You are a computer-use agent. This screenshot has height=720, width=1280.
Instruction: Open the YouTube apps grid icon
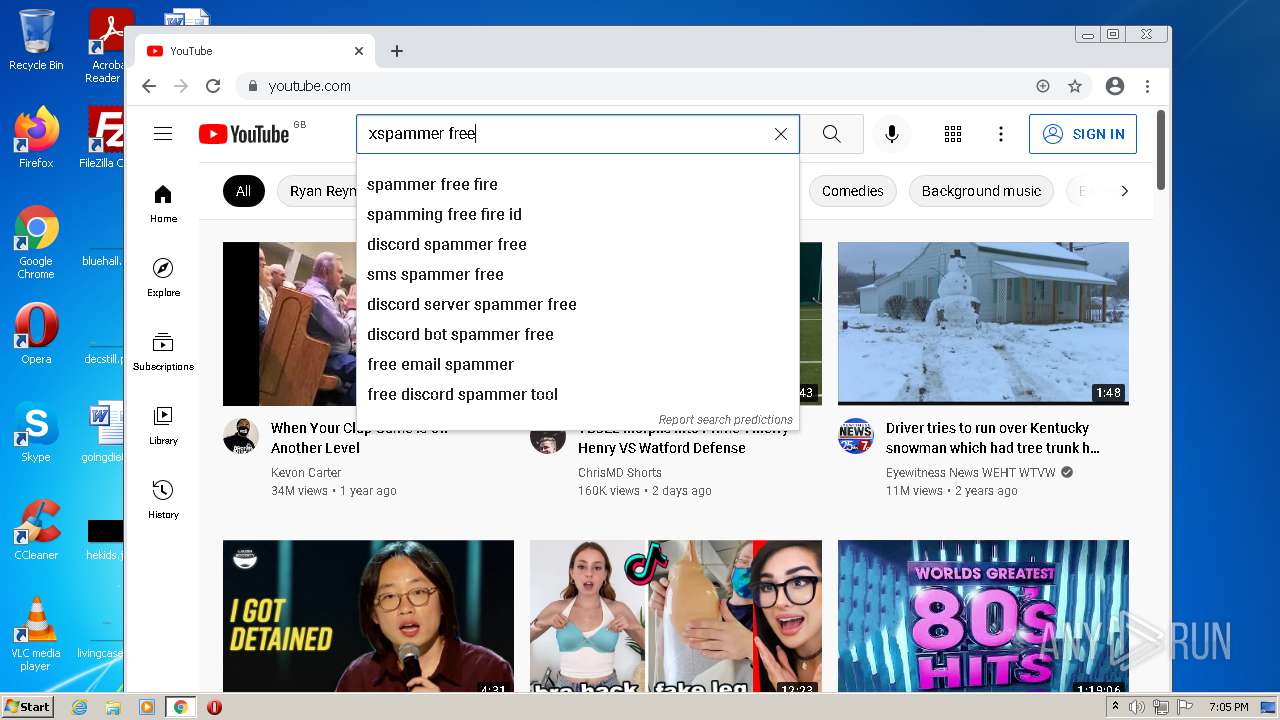pyautogui.click(x=953, y=134)
